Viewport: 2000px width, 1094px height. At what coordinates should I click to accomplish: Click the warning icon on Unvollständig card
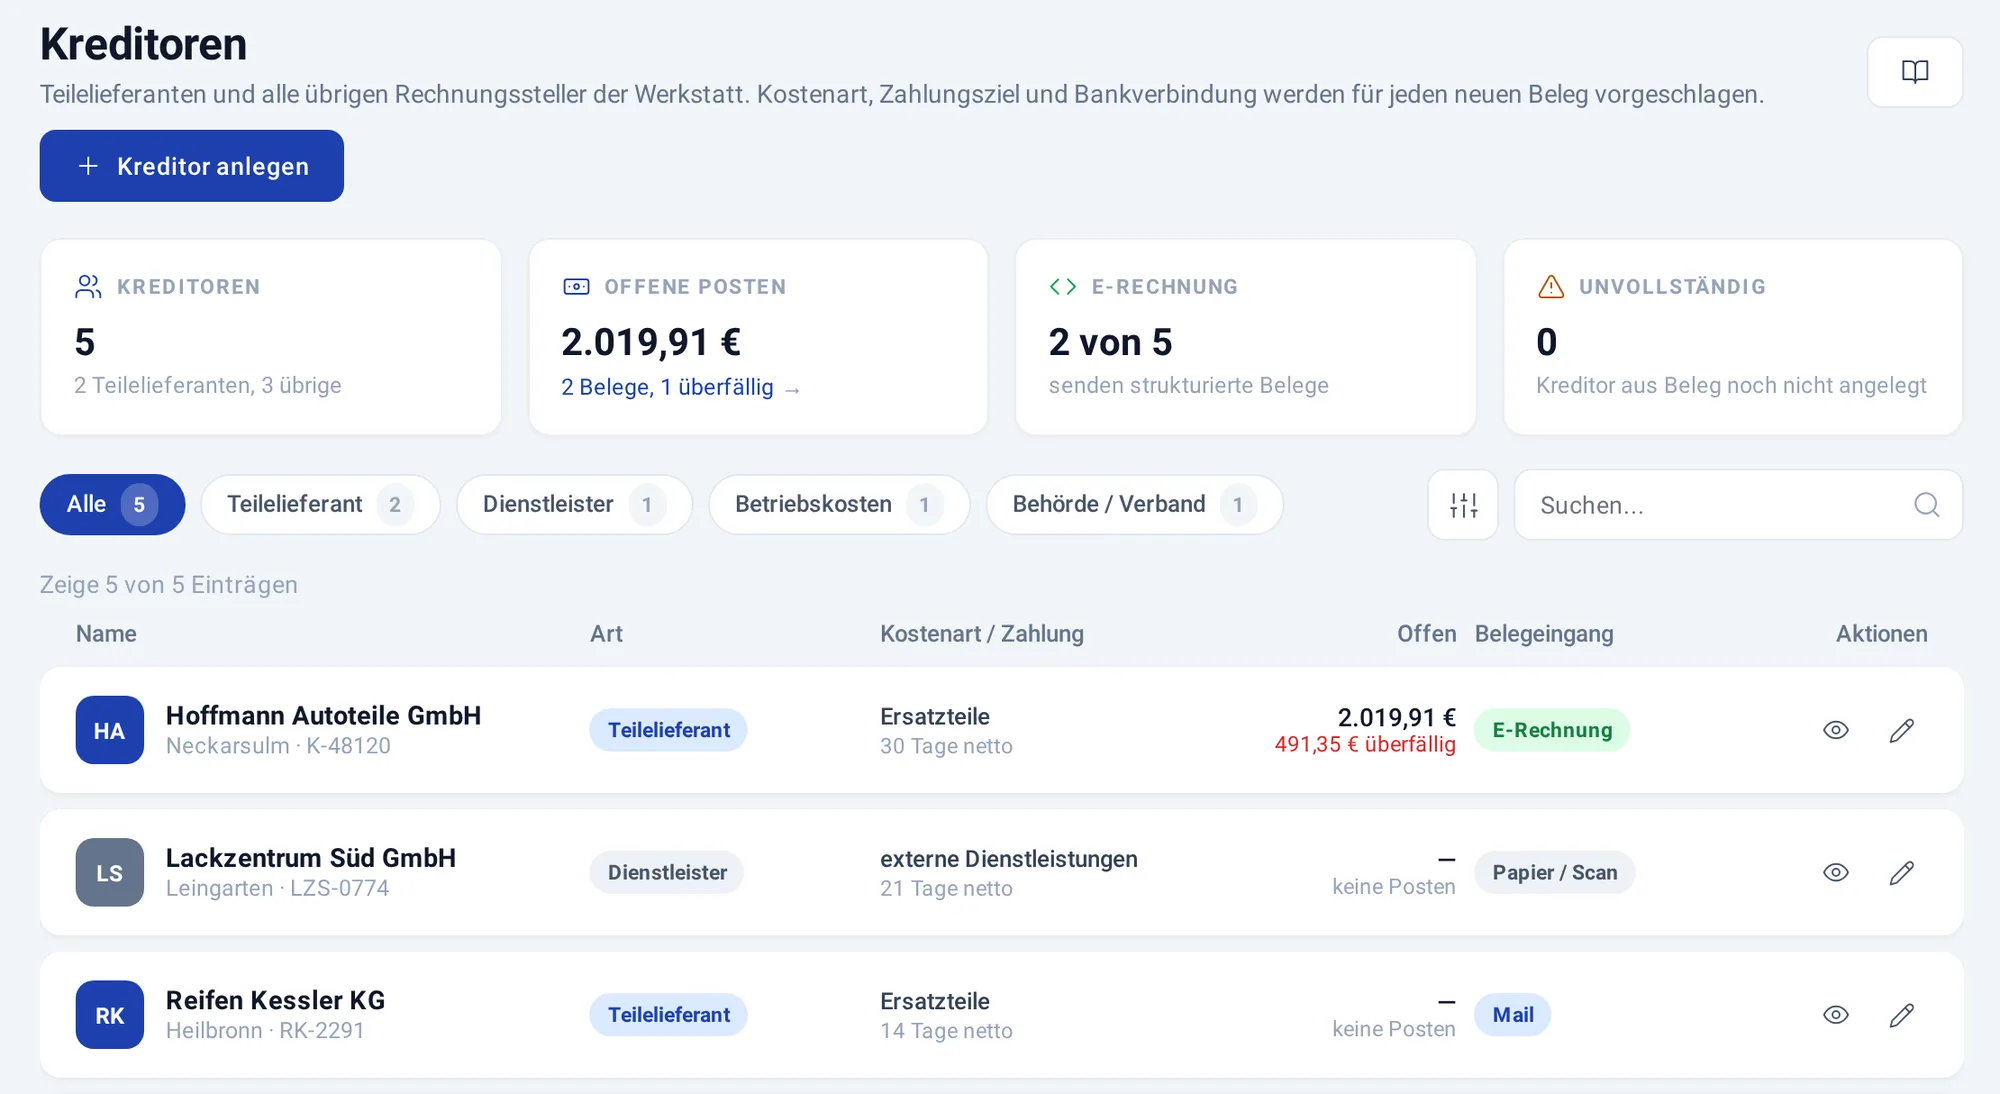pyautogui.click(x=1550, y=287)
